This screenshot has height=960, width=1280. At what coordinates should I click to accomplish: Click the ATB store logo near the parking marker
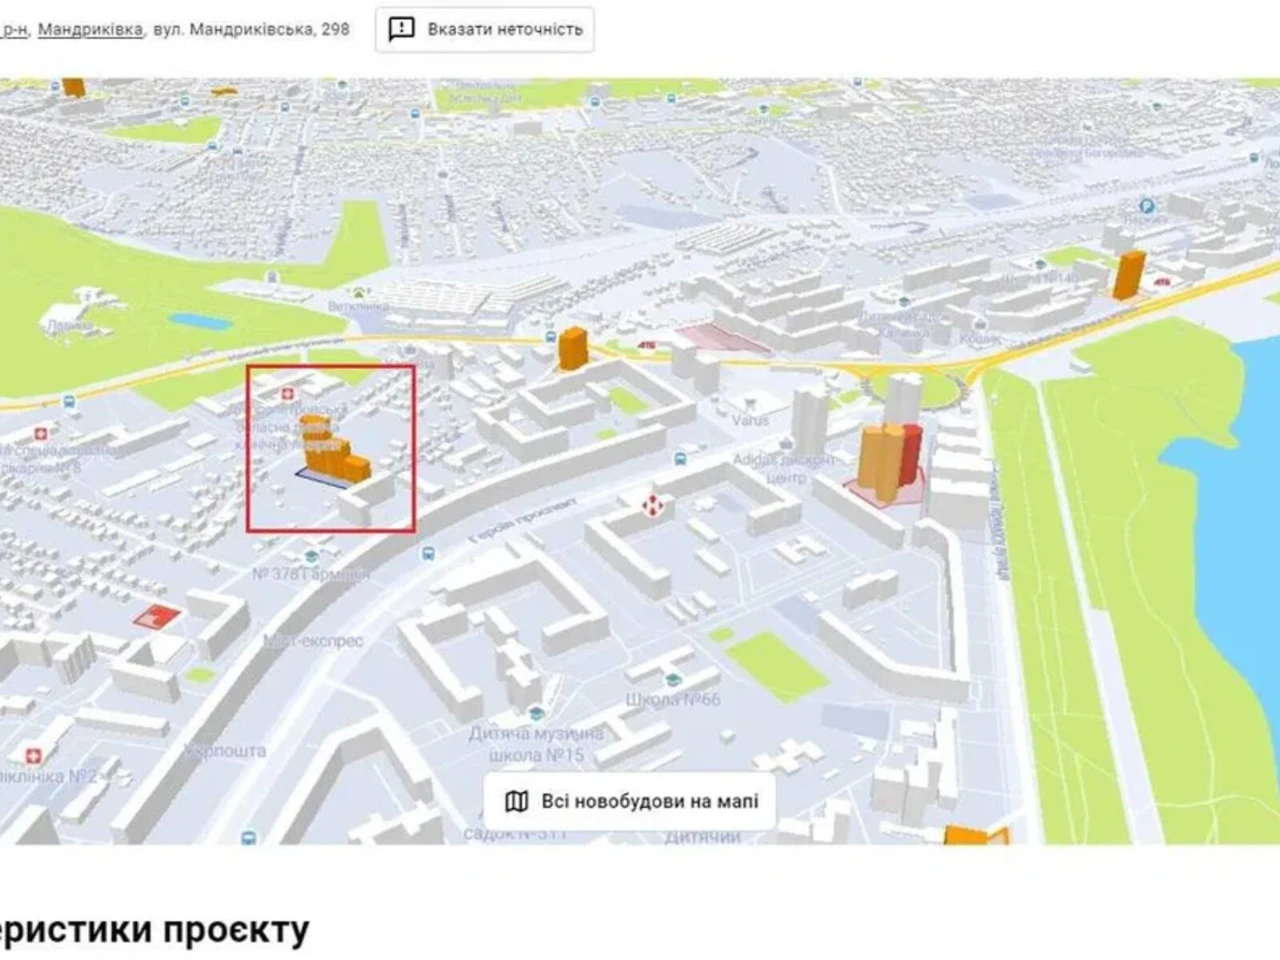(x=1161, y=282)
